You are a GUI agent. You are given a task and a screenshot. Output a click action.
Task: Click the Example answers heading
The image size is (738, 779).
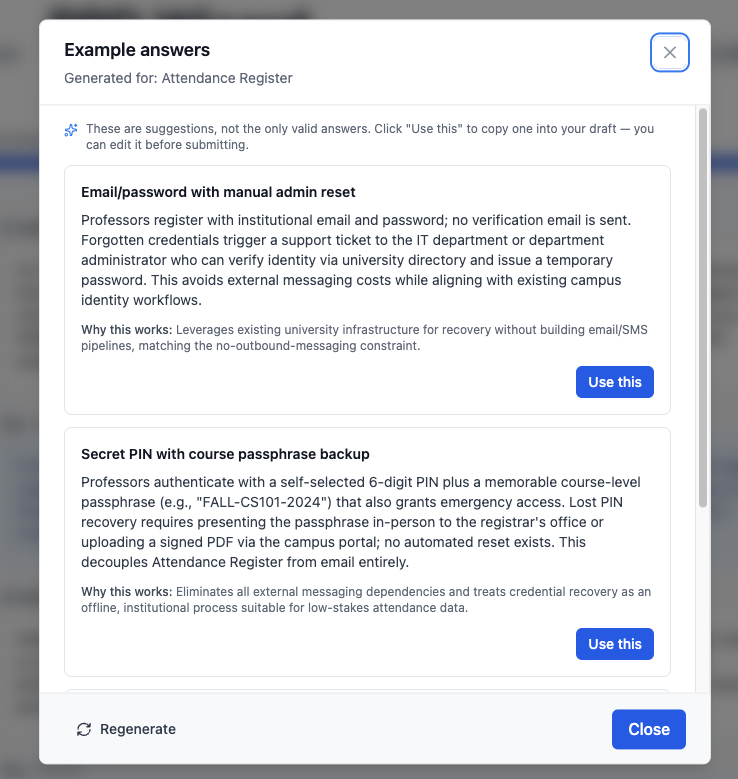tap(137, 50)
